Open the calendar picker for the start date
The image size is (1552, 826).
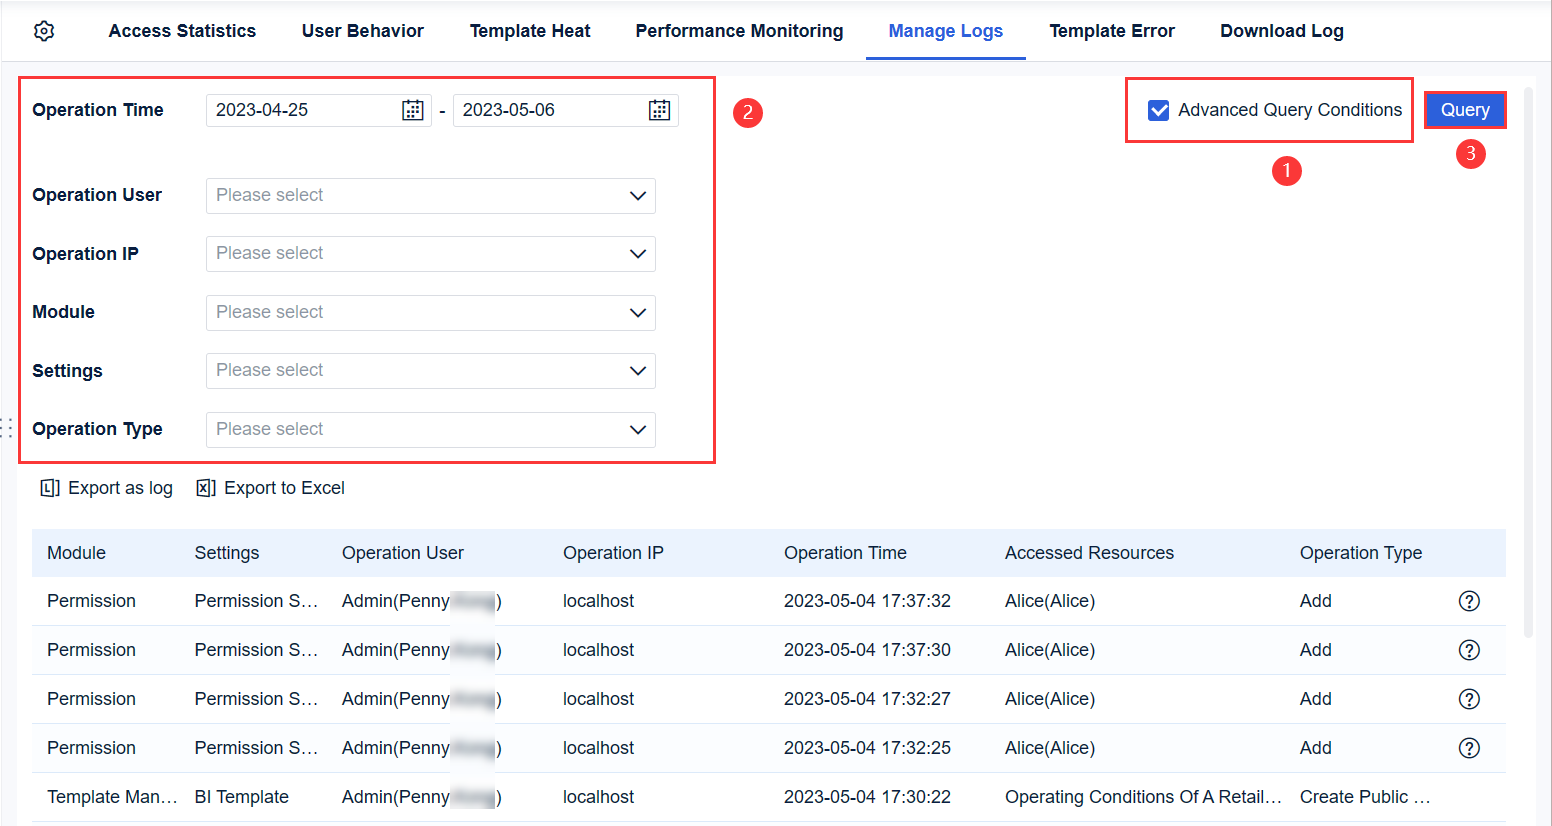point(413,110)
